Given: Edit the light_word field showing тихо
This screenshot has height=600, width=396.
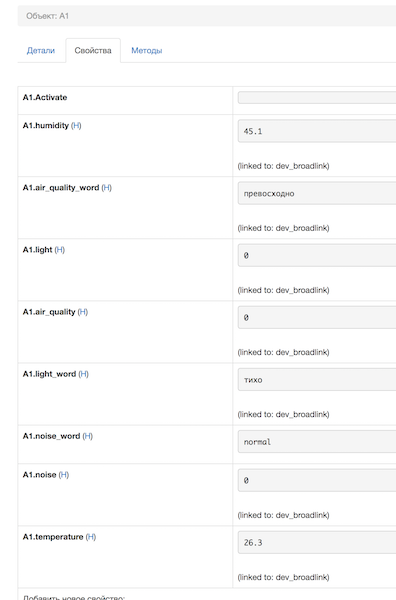Looking at the screenshot, I should [x=317, y=380].
